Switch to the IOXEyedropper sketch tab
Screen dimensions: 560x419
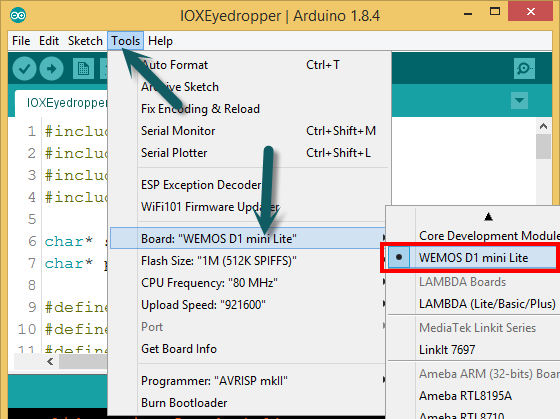coord(61,103)
